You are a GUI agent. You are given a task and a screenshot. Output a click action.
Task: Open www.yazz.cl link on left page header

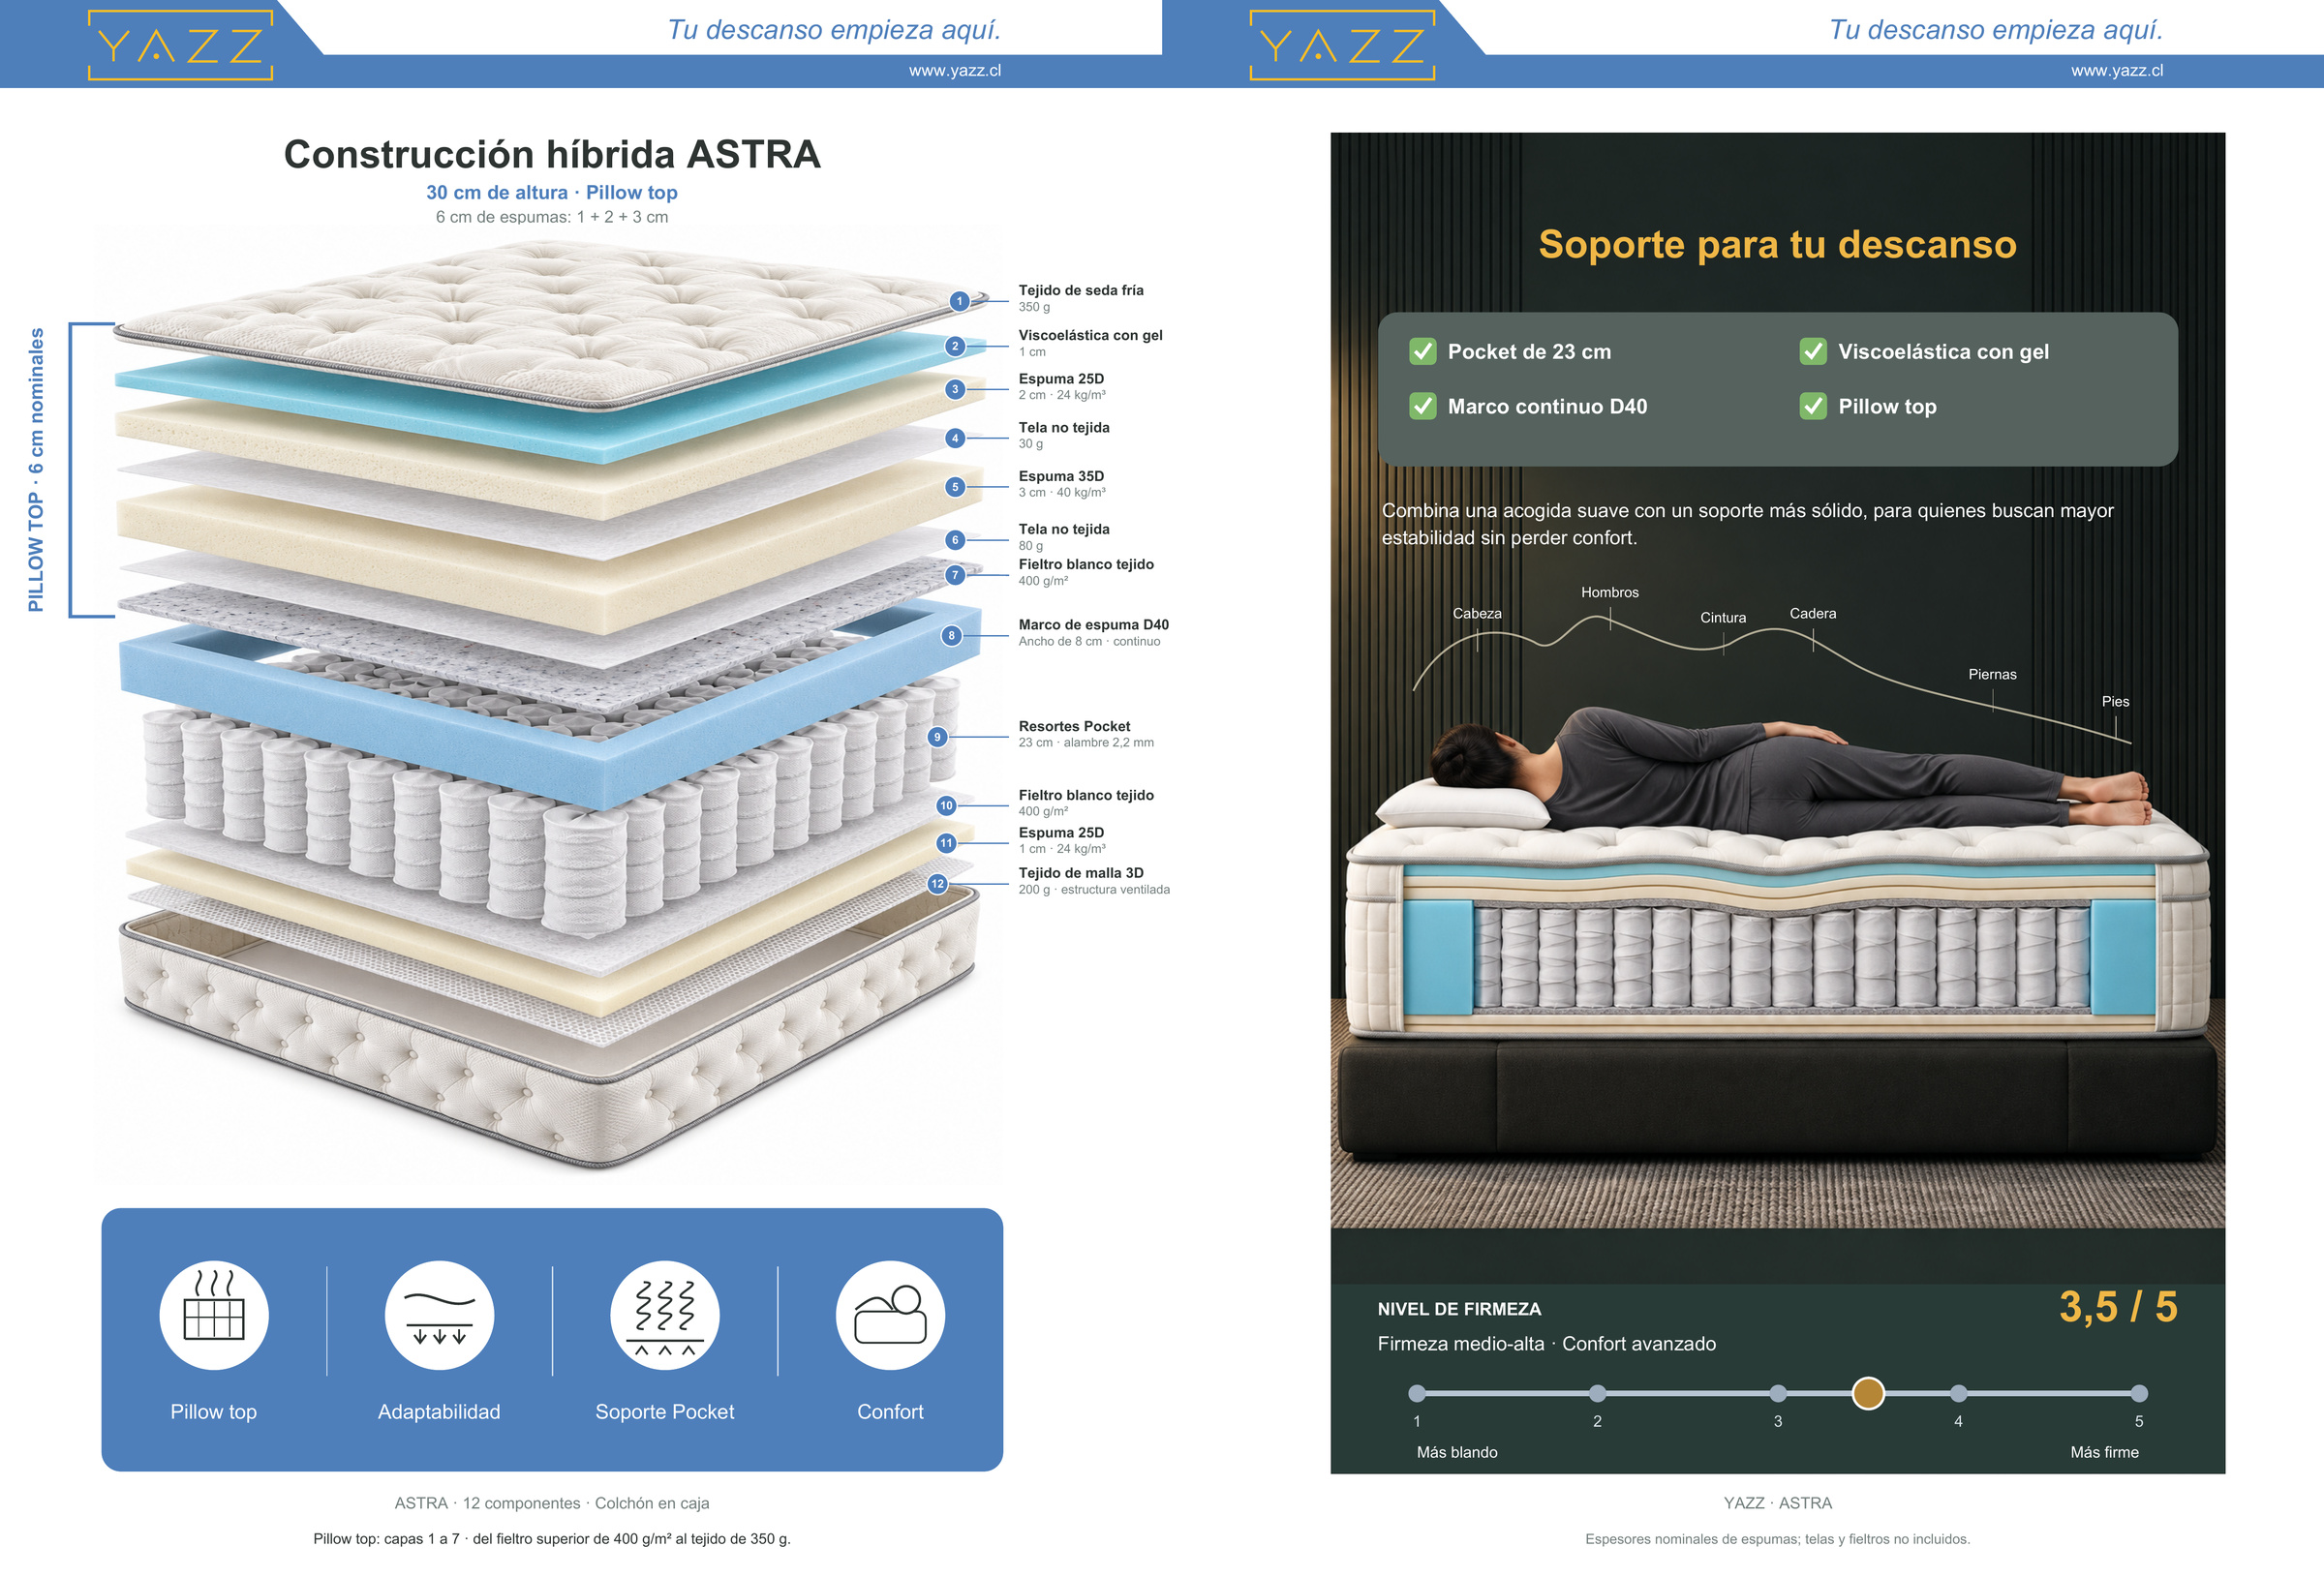pyautogui.click(x=955, y=70)
